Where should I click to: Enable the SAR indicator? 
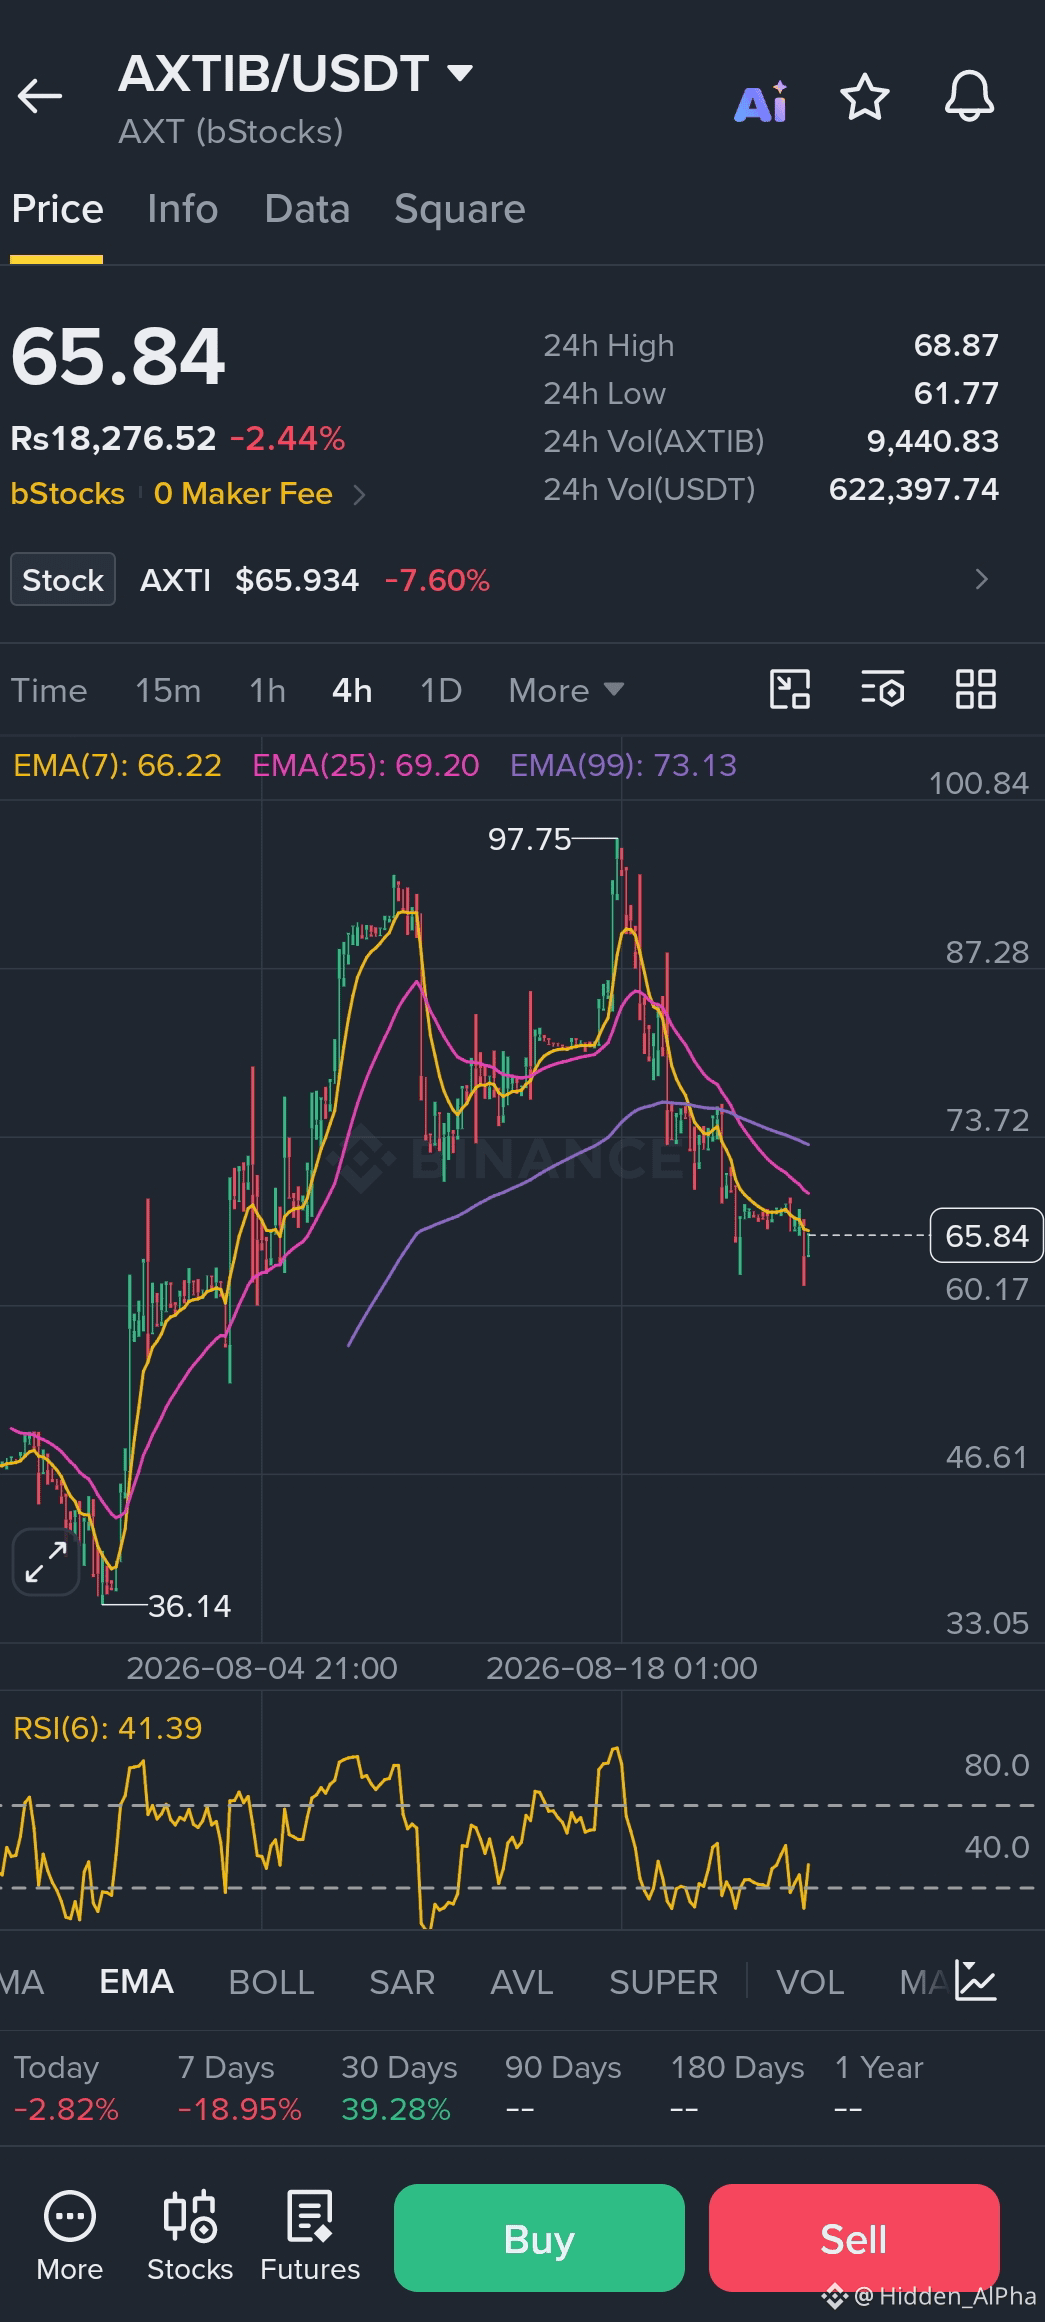(x=402, y=1982)
